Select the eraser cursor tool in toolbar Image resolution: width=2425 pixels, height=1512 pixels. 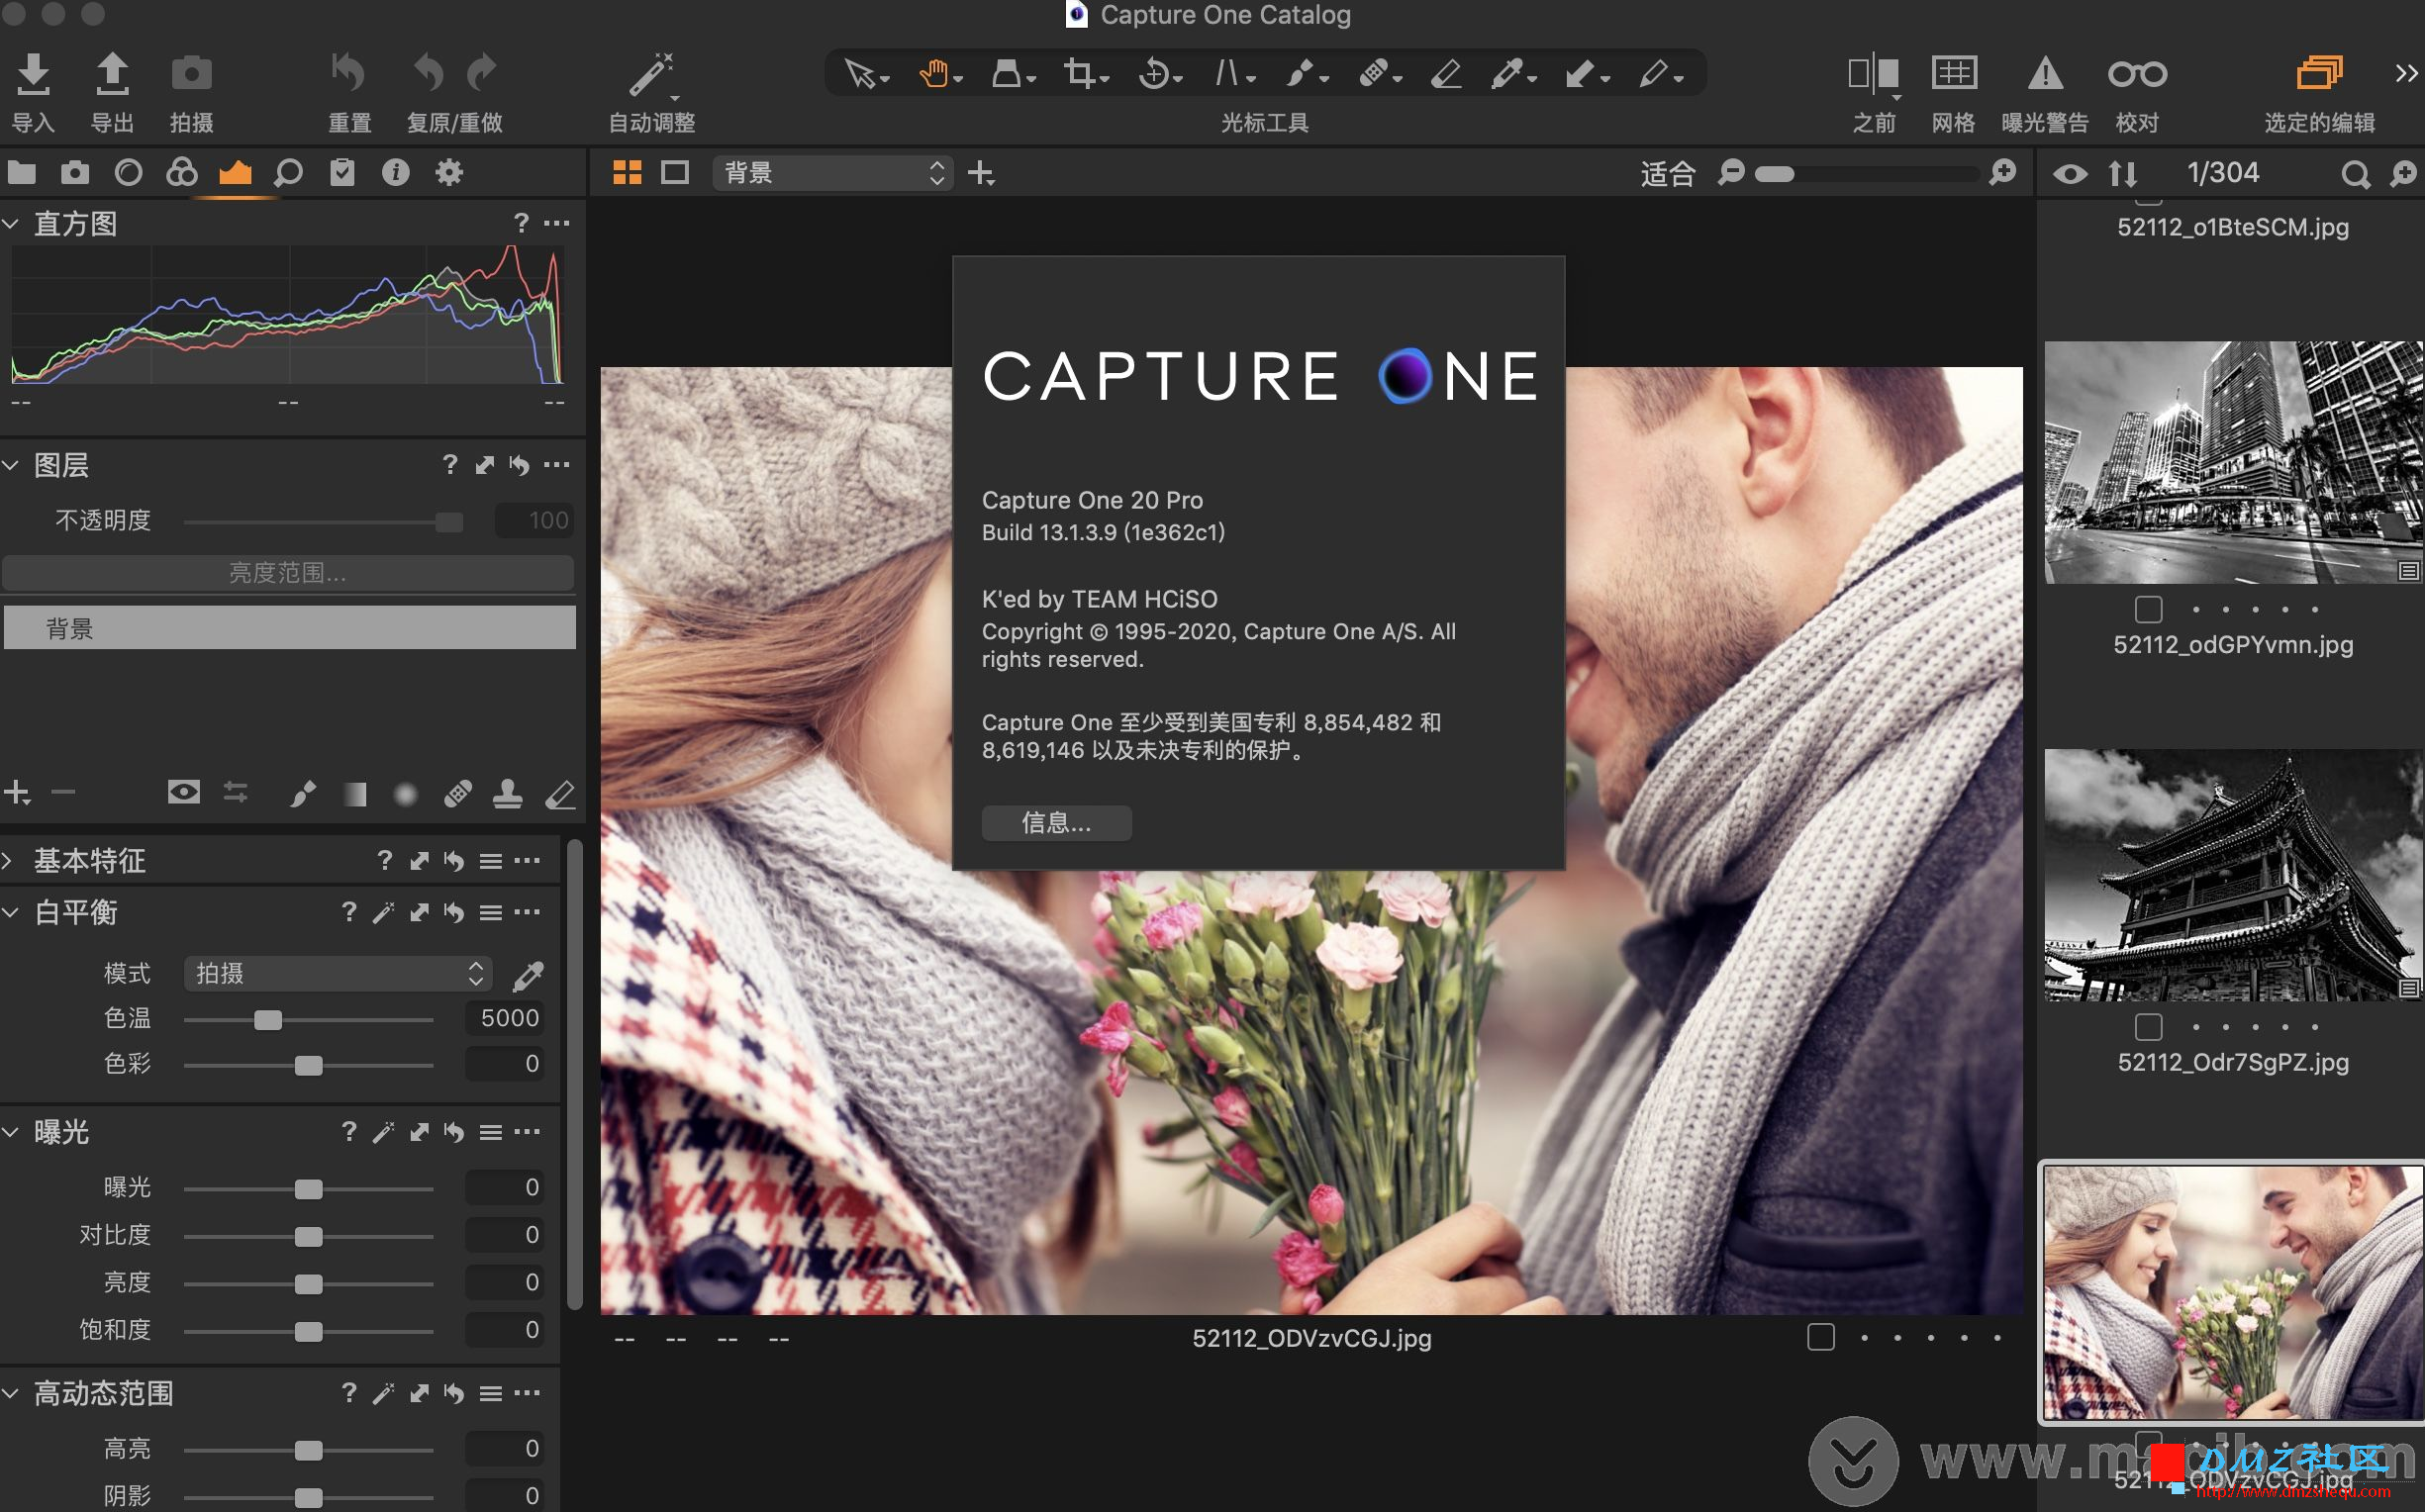coord(1446,73)
